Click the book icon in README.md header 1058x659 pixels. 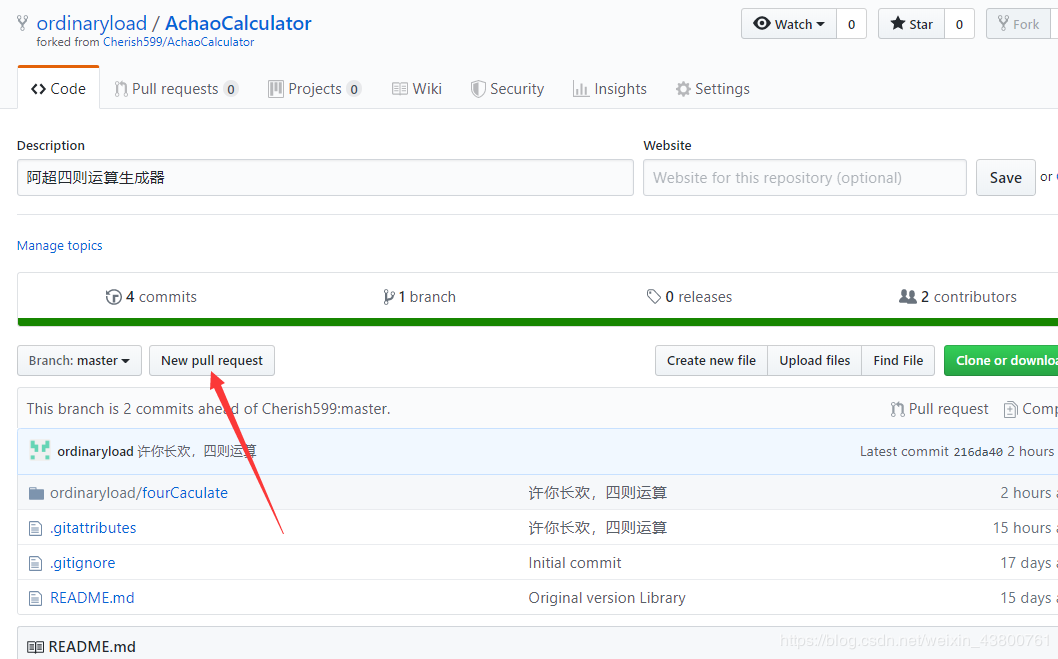click(x=36, y=647)
